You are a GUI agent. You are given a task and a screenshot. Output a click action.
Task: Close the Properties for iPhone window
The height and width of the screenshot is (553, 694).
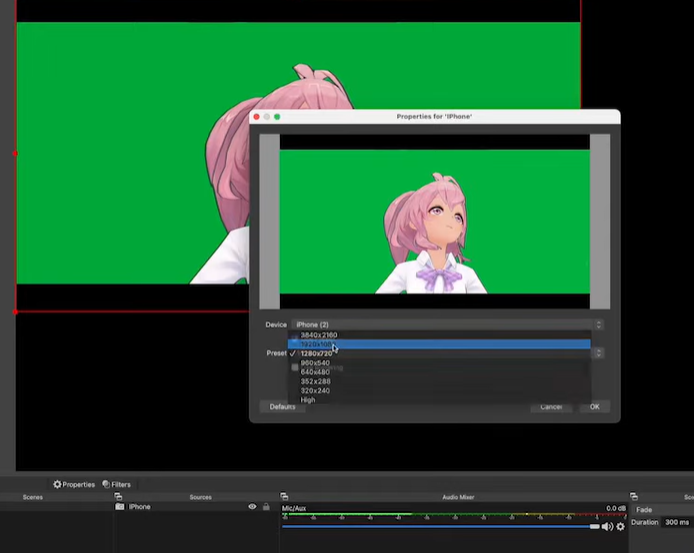(256, 116)
